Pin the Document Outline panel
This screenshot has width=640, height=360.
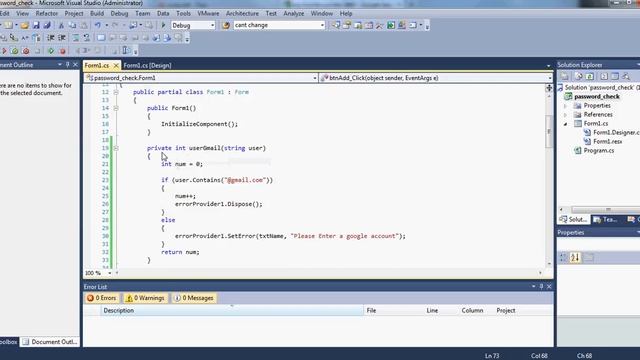coord(68,64)
